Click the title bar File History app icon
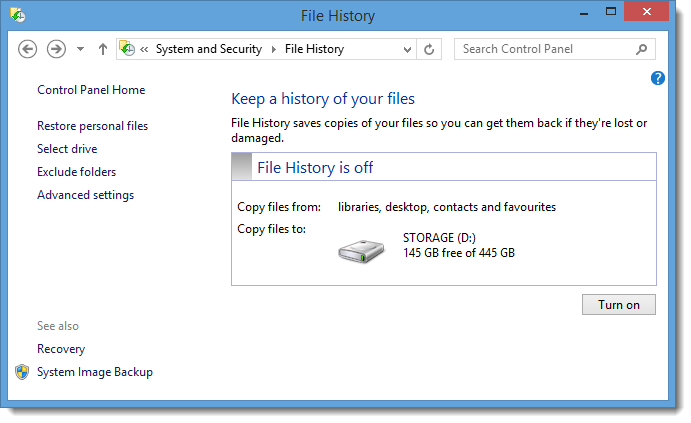 tap(18, 15)
